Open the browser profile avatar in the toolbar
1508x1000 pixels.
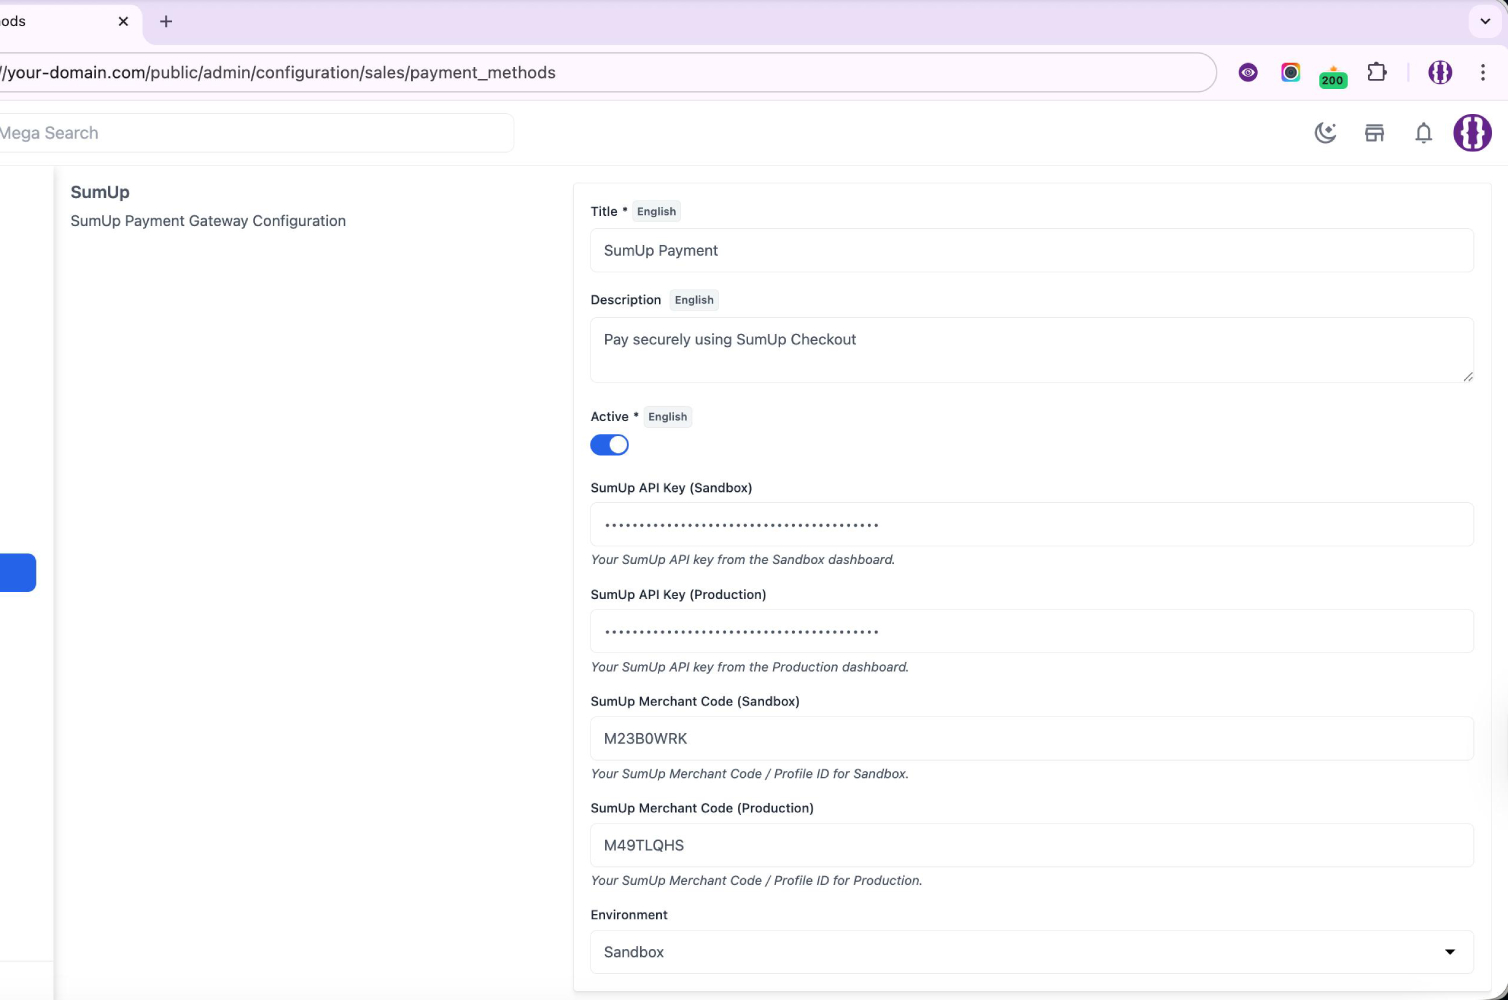(x=1440, y=72)
